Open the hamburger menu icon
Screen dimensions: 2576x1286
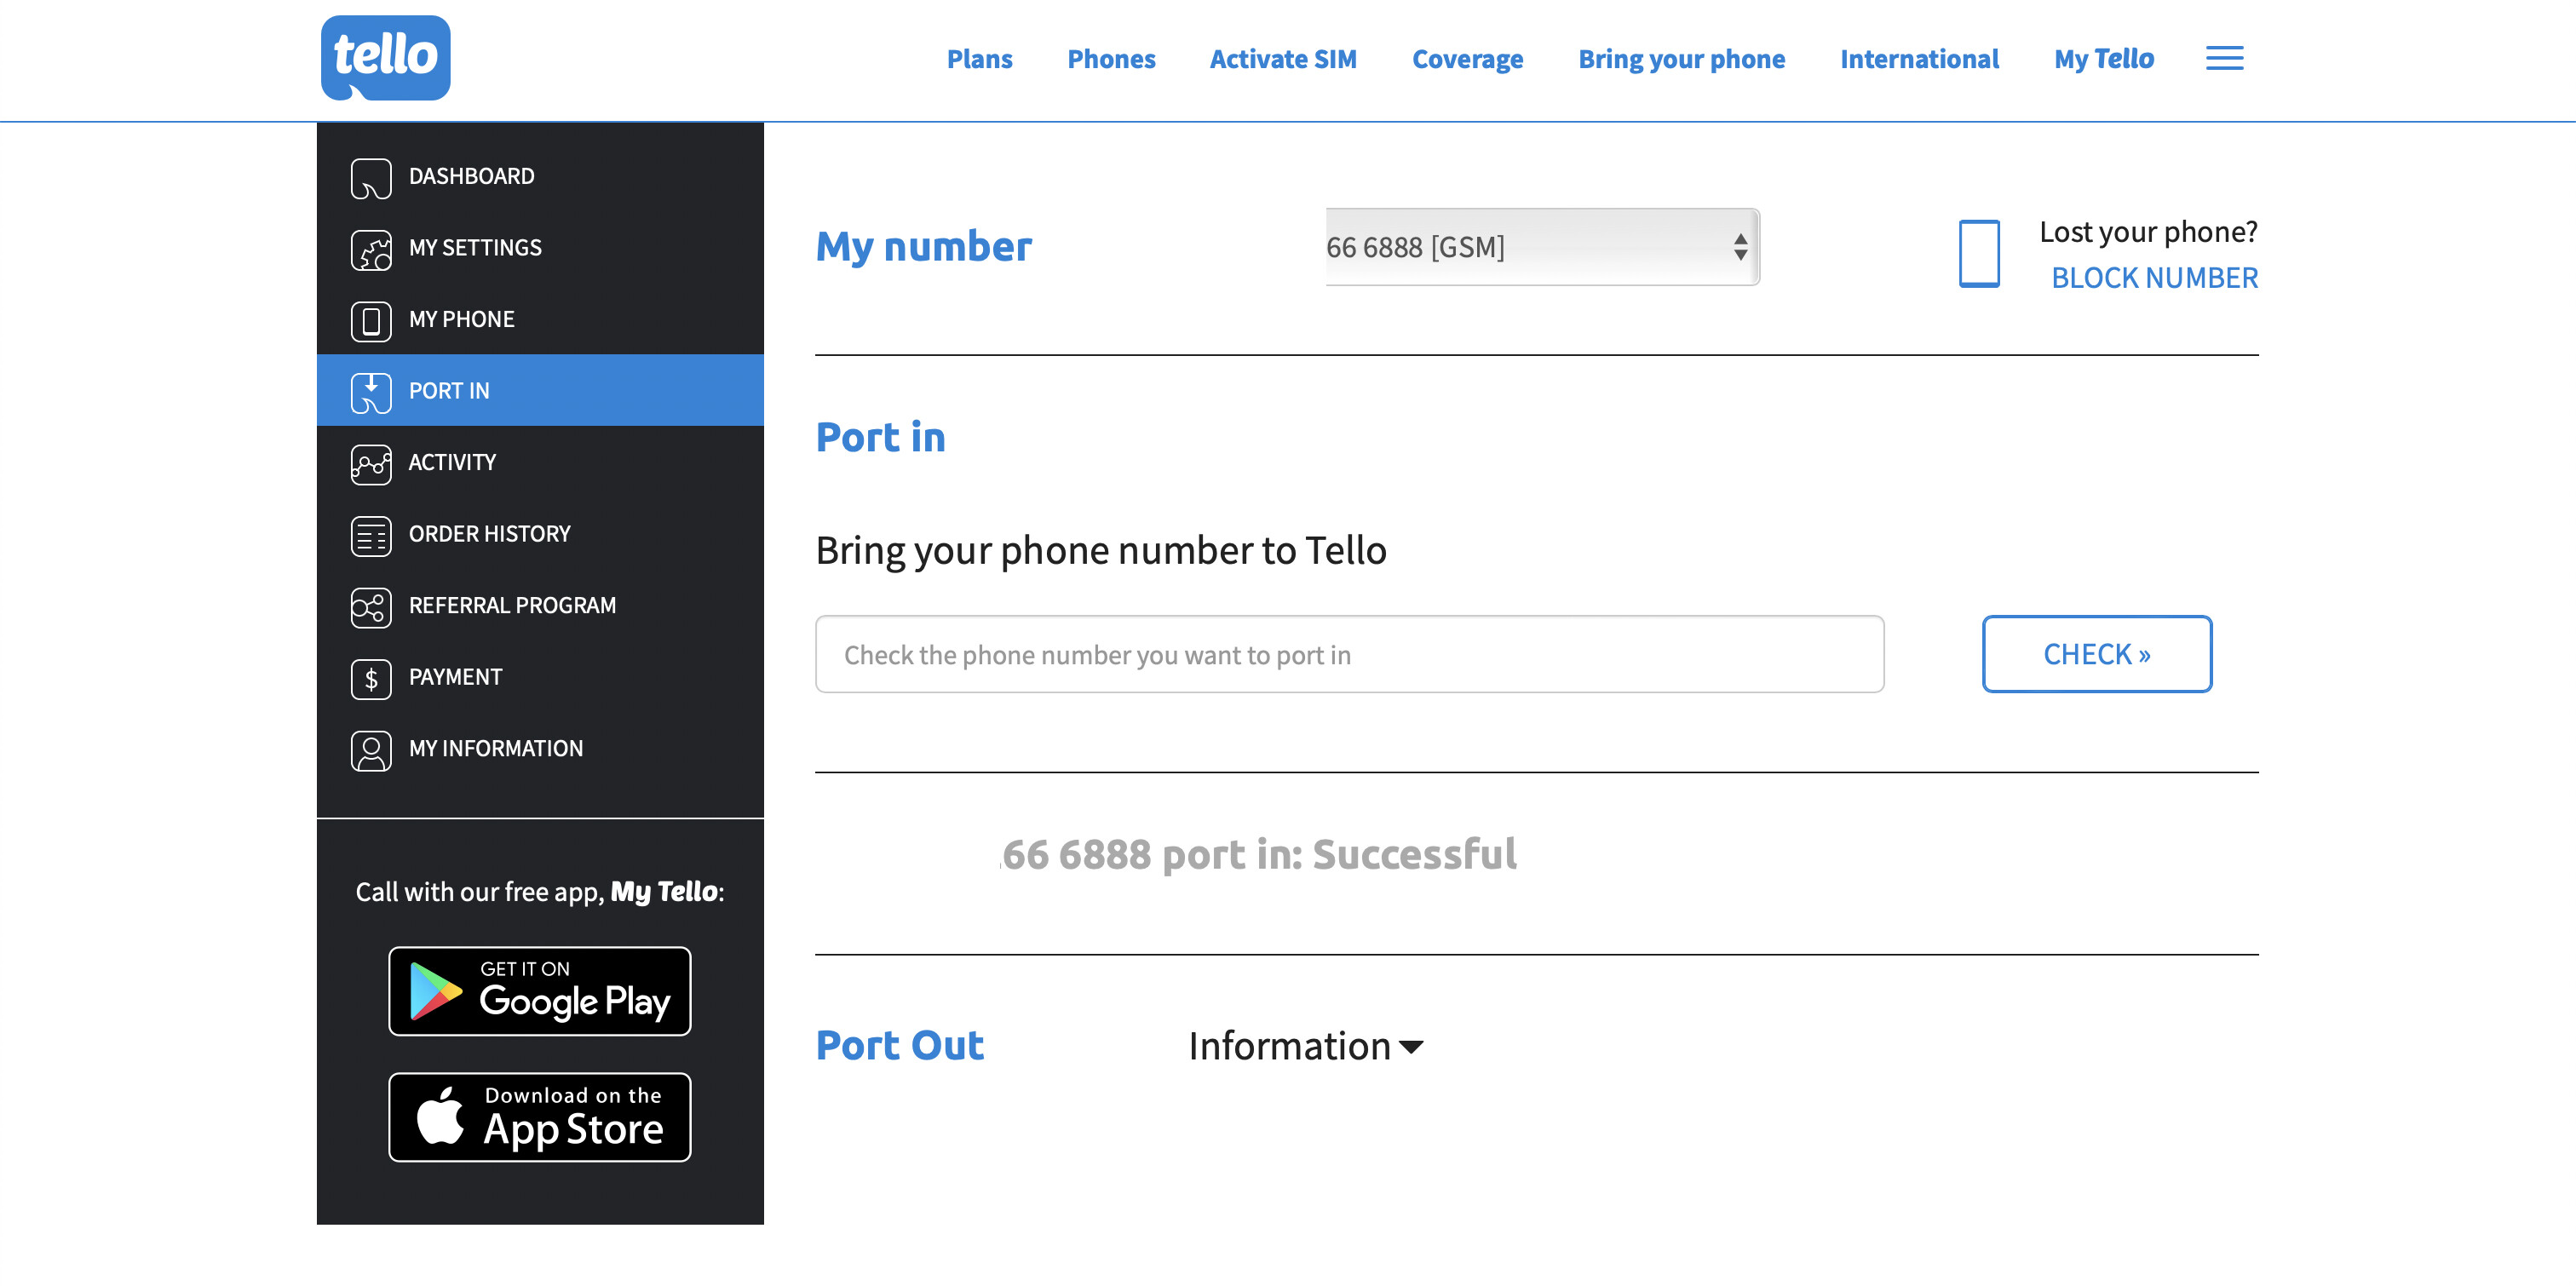[2224, 58]
